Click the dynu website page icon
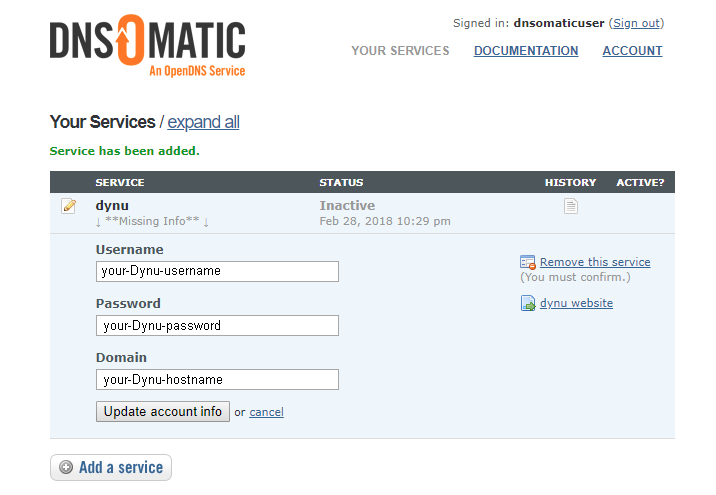Screen dimensions: 716x495 pos(528,303)
